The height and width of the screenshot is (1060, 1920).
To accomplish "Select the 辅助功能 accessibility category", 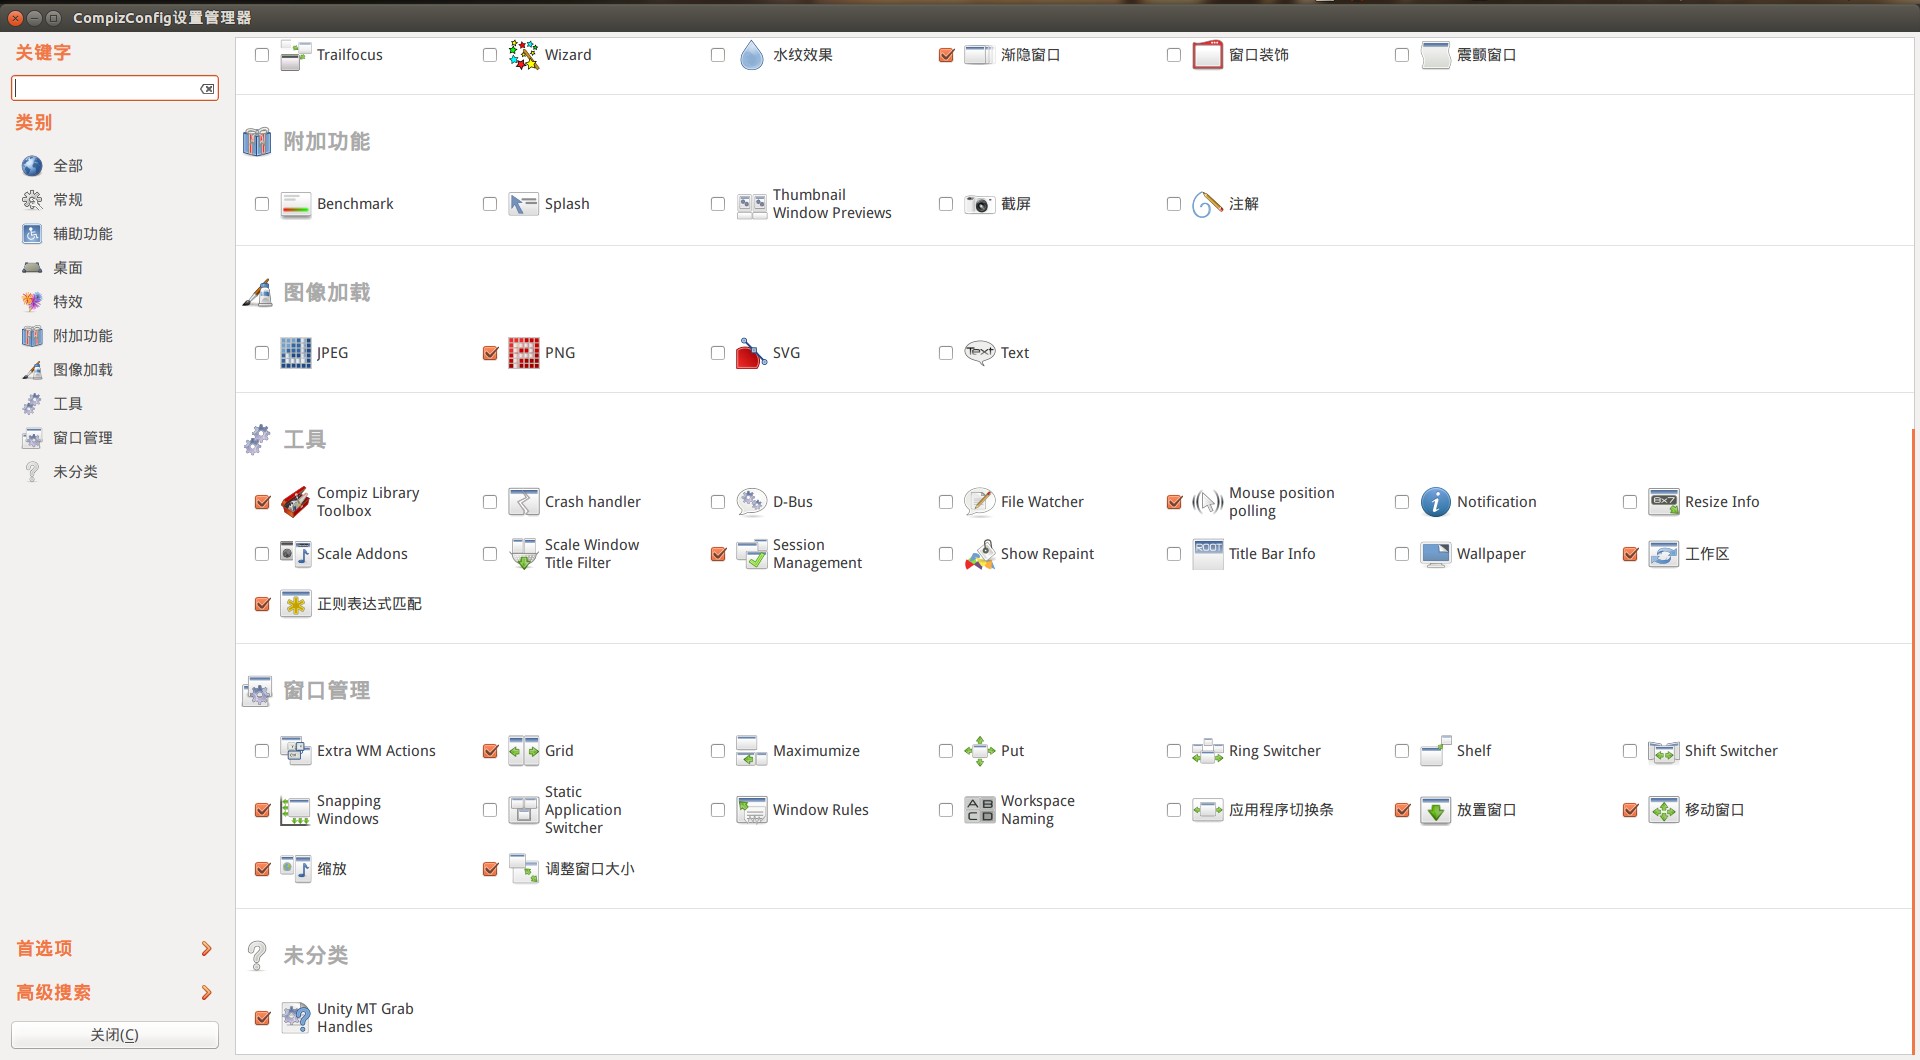I will tap(82, 234).
